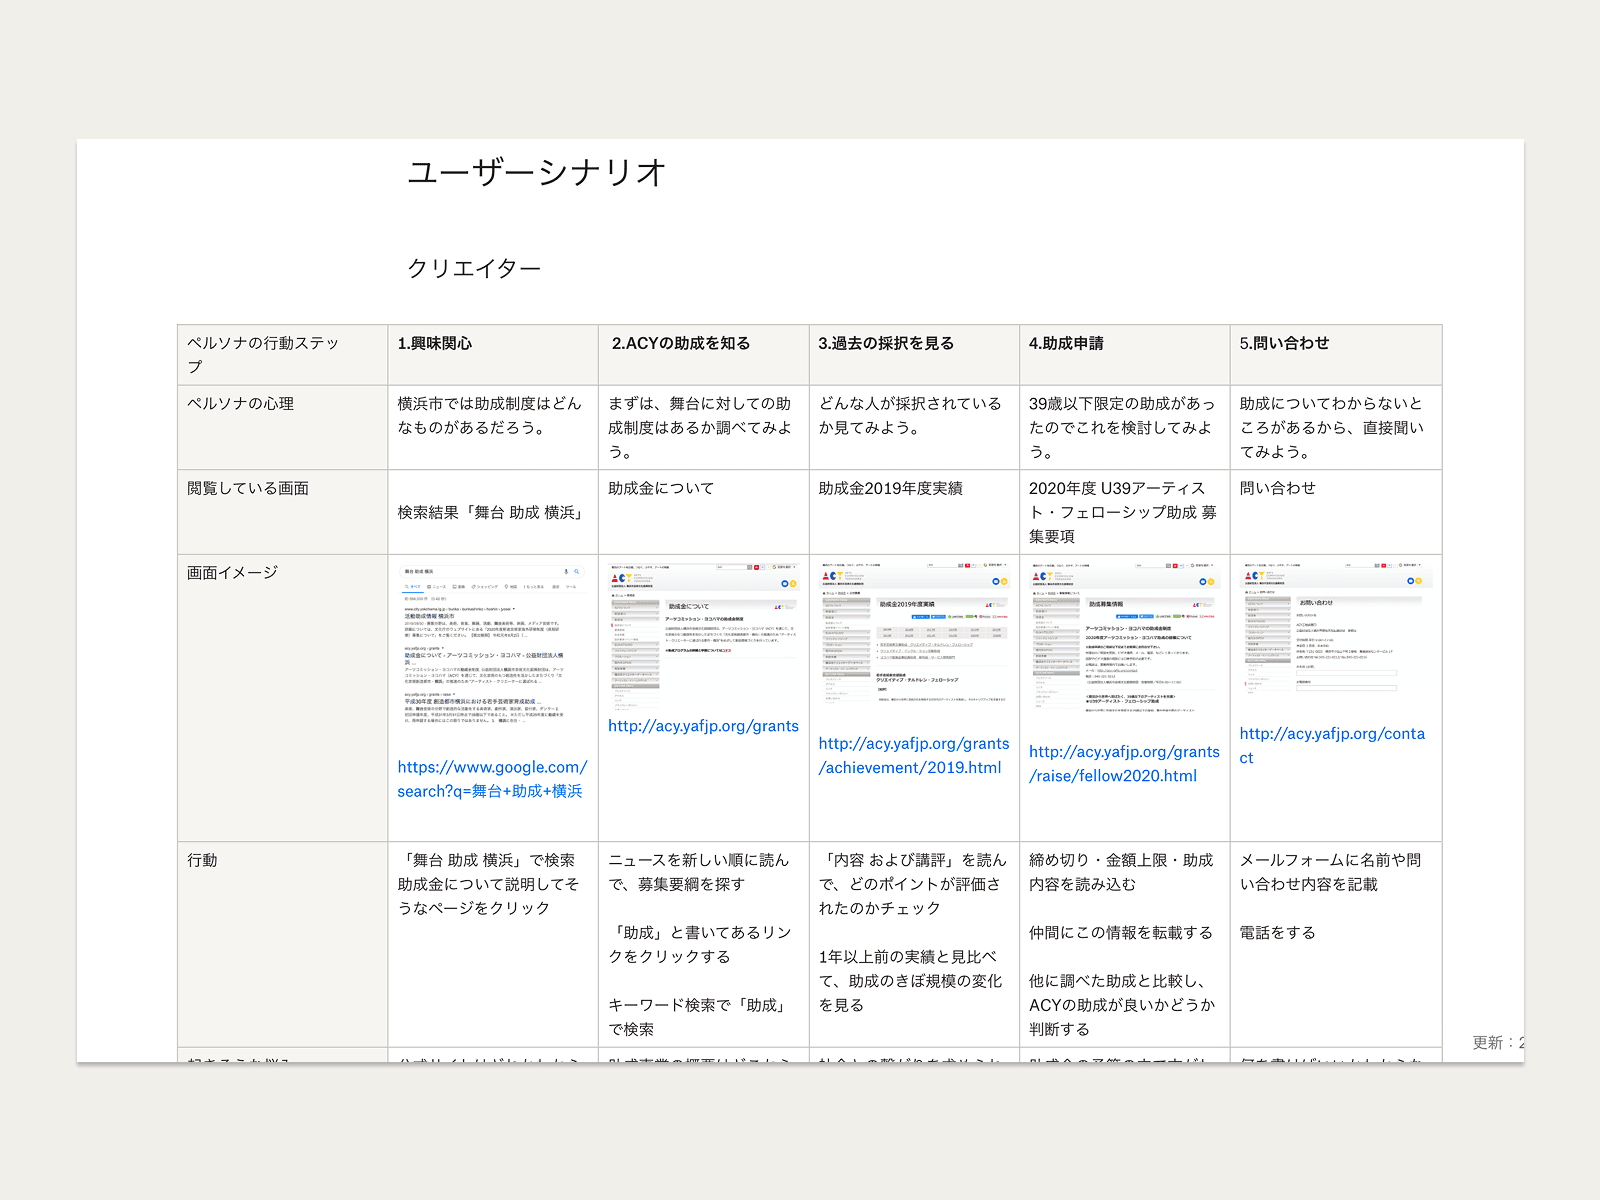This screenshot has height=1200, width=1600.
Task: Click the 助成金2019年度実績 screen name cell
Action: [914, 512]
